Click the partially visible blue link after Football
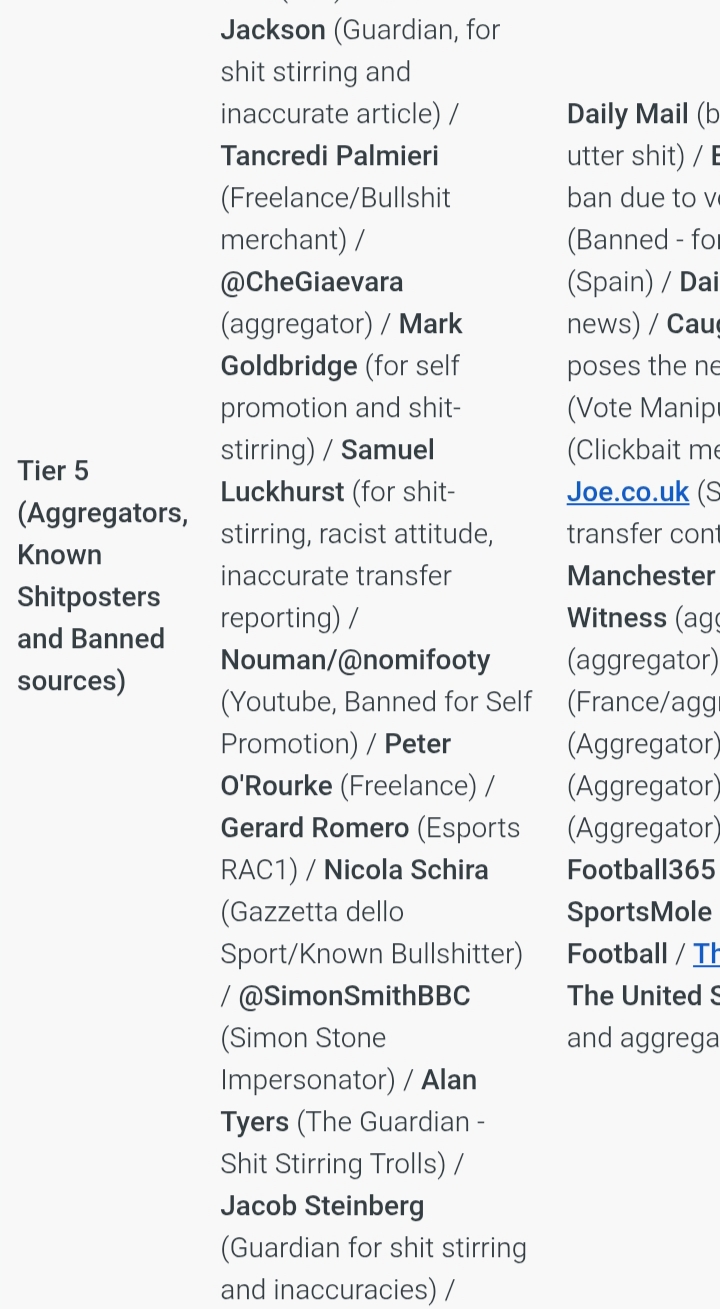This screenshot has width=720, height=1309. [706, 954]
